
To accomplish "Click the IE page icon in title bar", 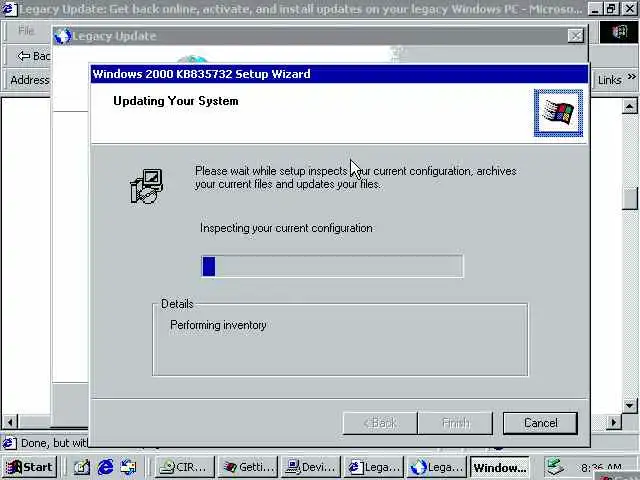I will [9, 9].
